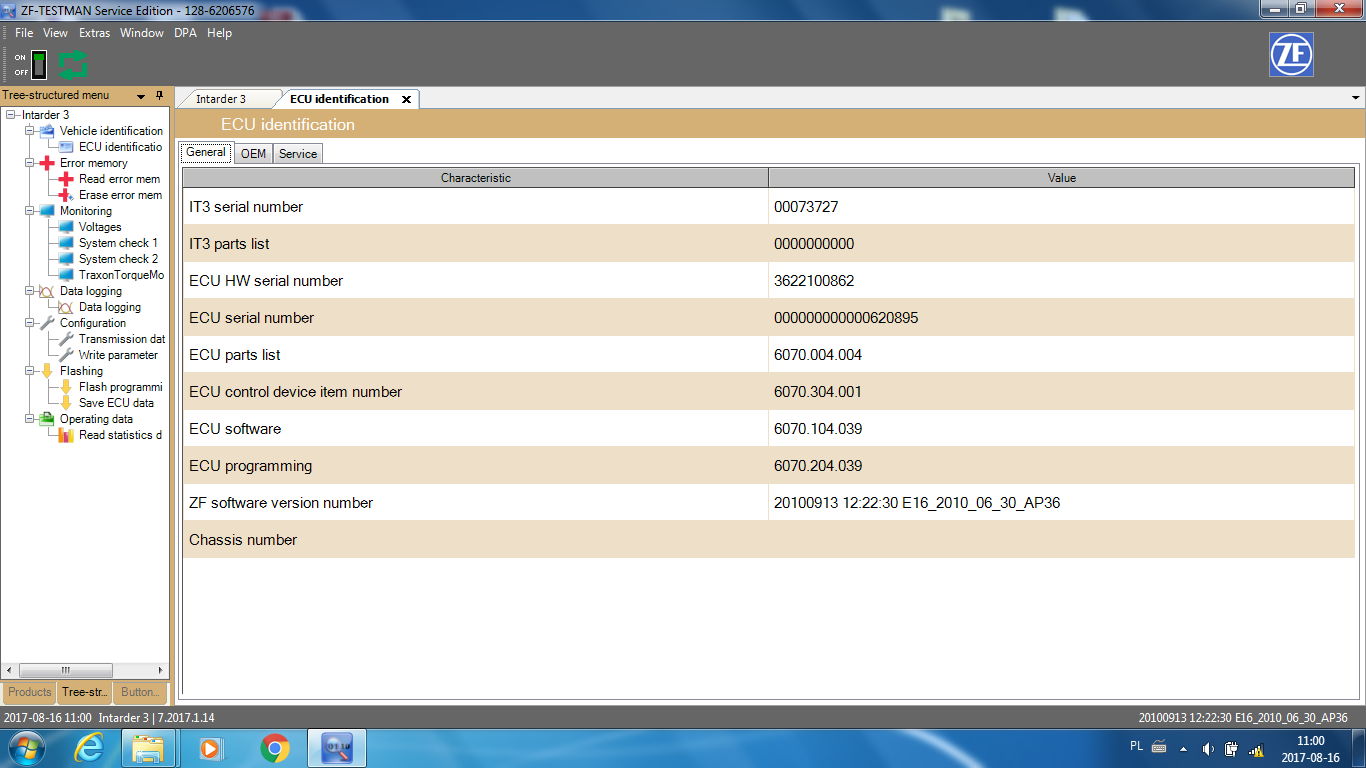Open Windows Media Player from taskbar
The image size is (1366, 768).
210,748
